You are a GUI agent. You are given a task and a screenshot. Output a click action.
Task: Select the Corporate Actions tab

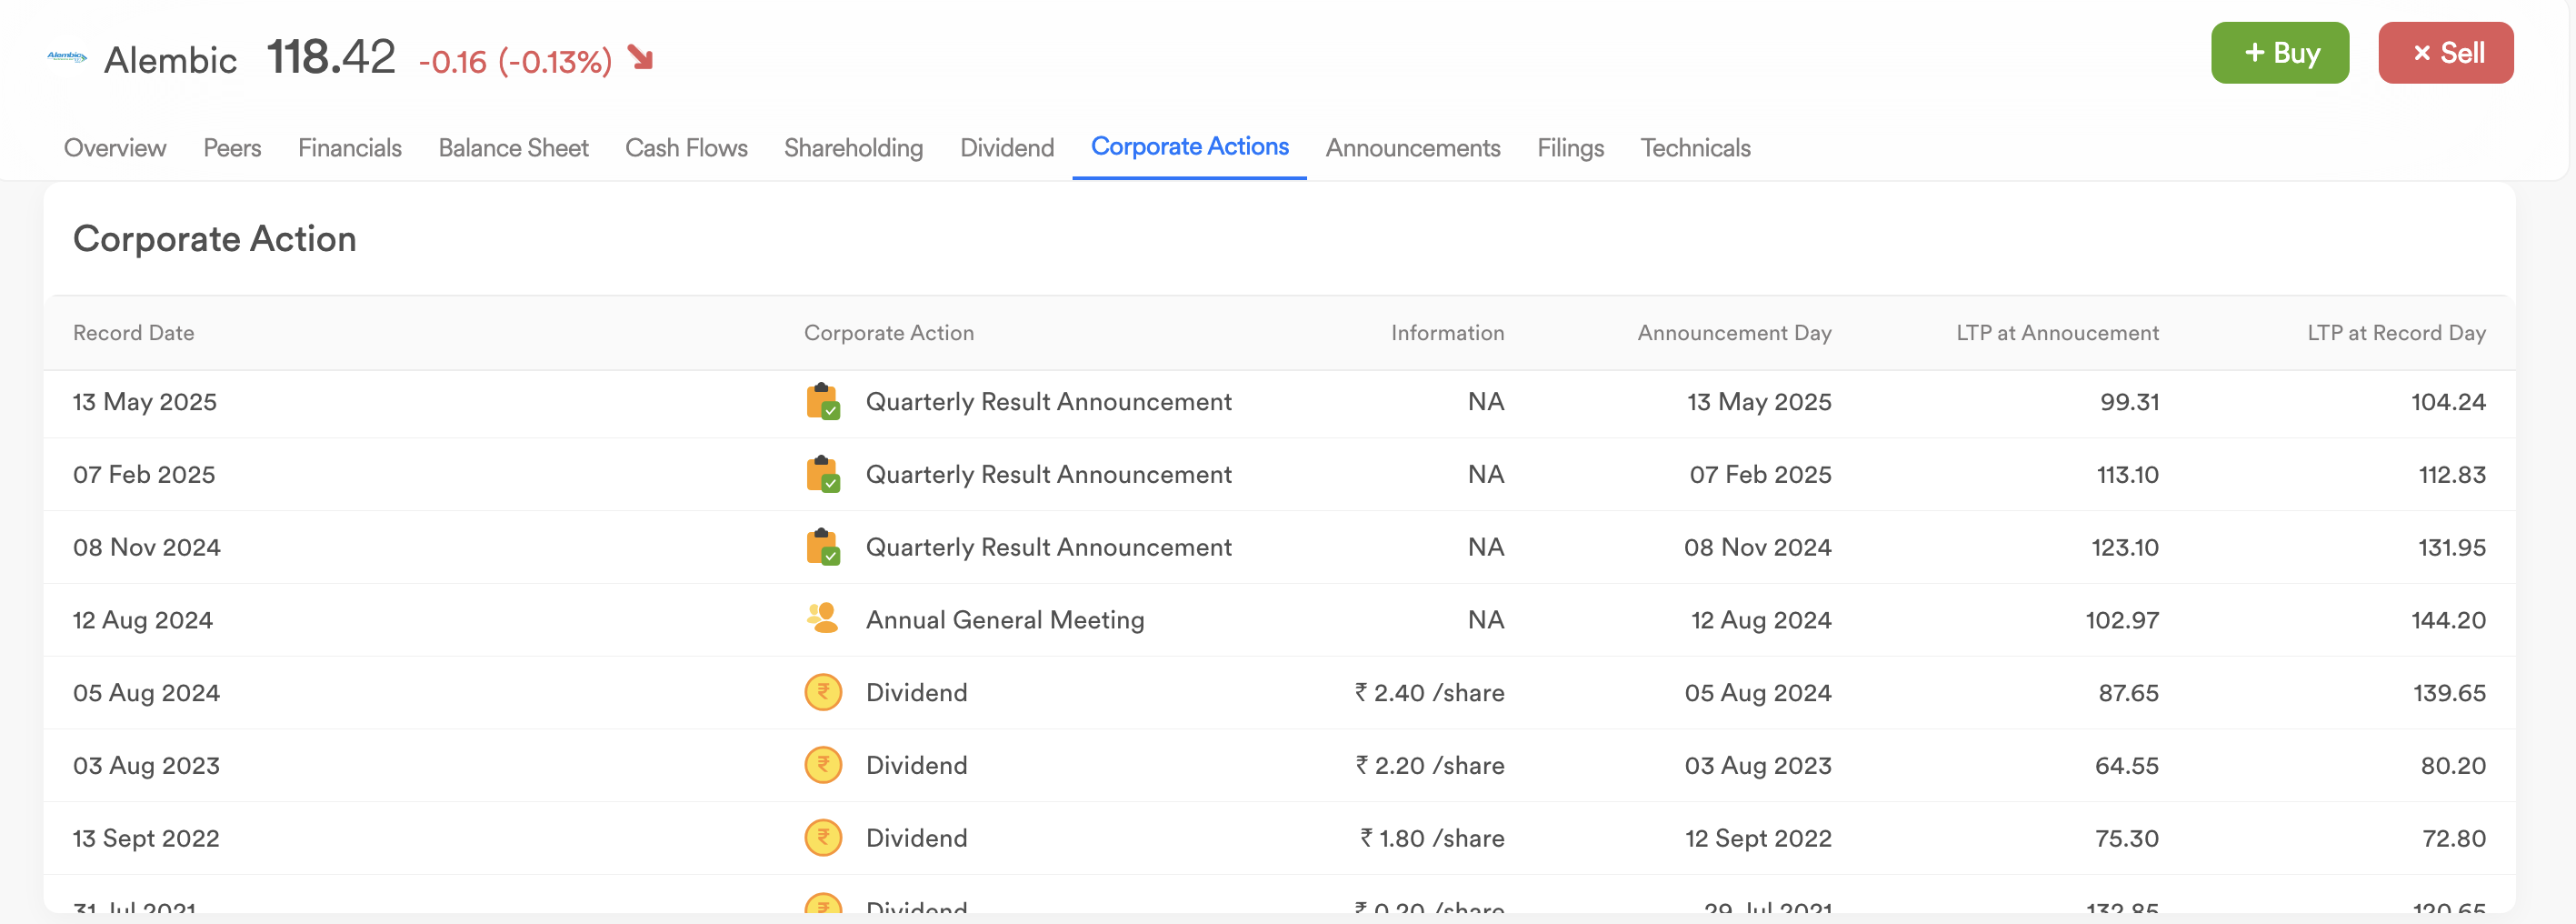[1189, 147]
